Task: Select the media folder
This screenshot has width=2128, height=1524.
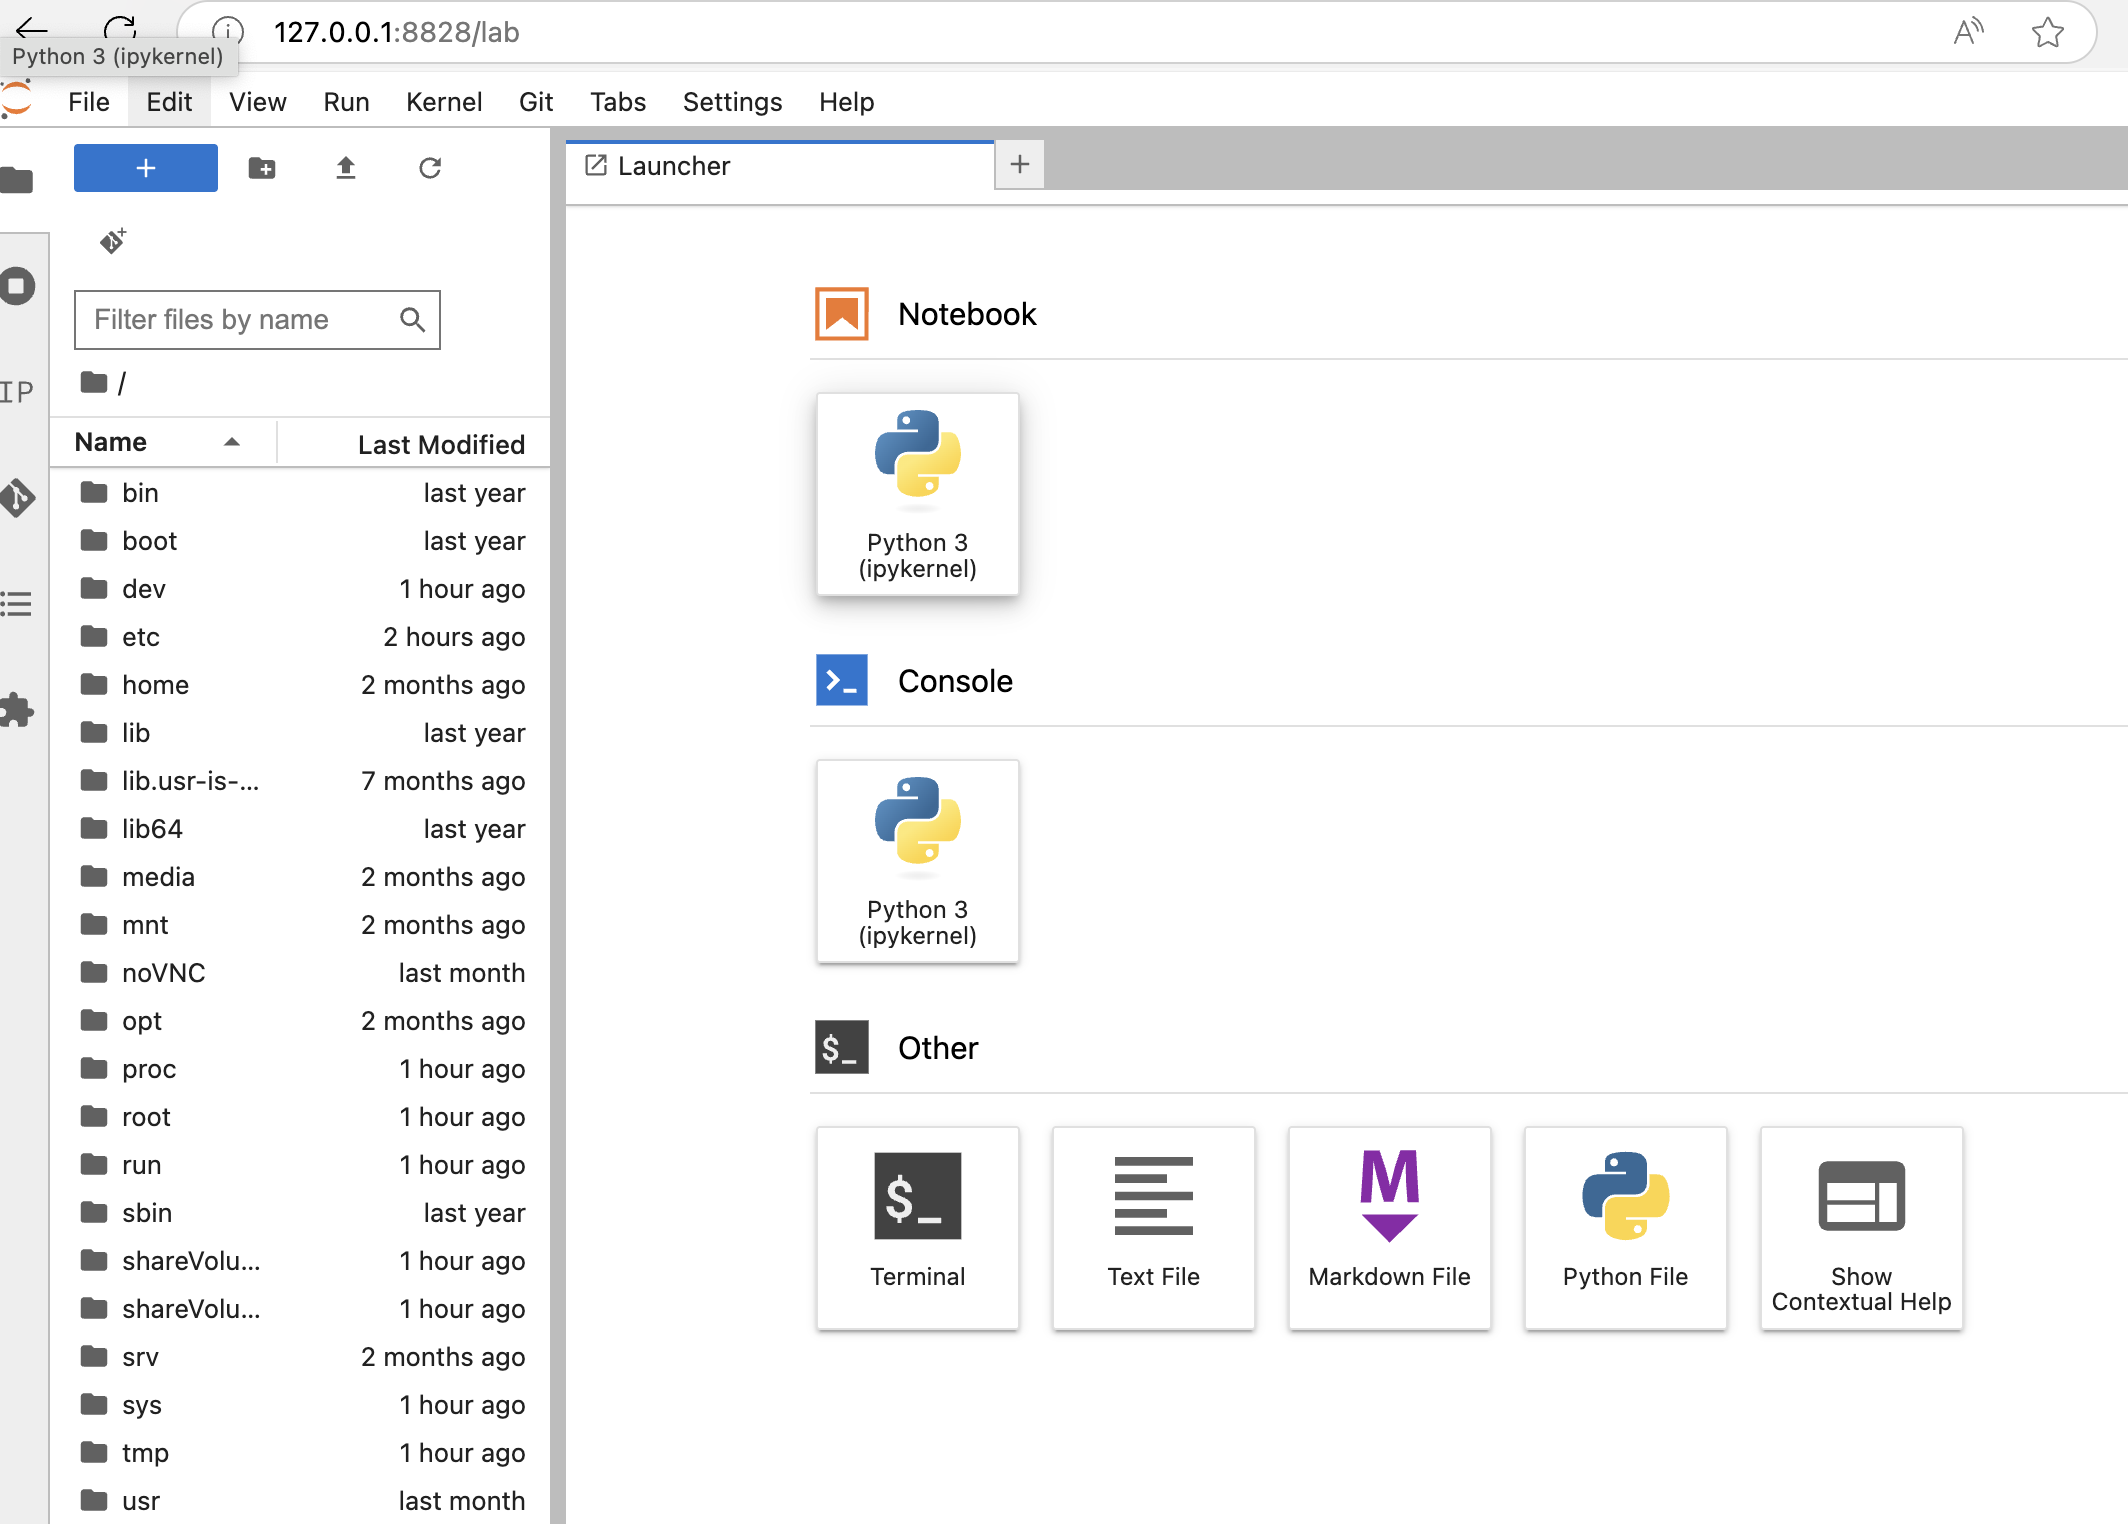Action: [300, 877]
